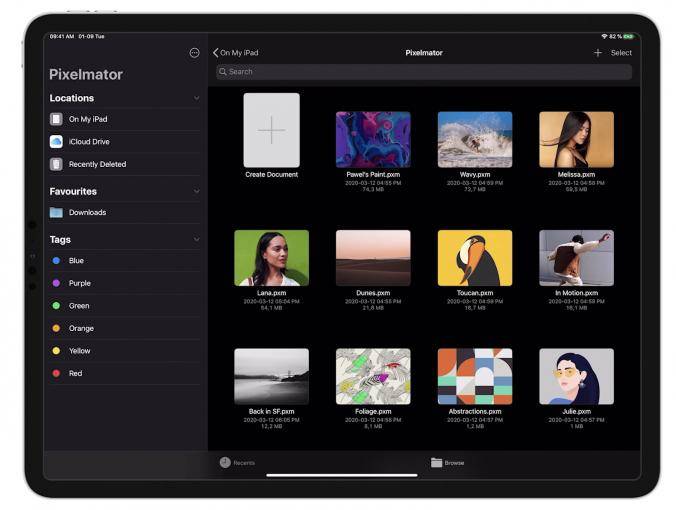Open the Wavy.pxm thumbnail
This screenshot has height=510, width=676.
[x=475, y=139]
